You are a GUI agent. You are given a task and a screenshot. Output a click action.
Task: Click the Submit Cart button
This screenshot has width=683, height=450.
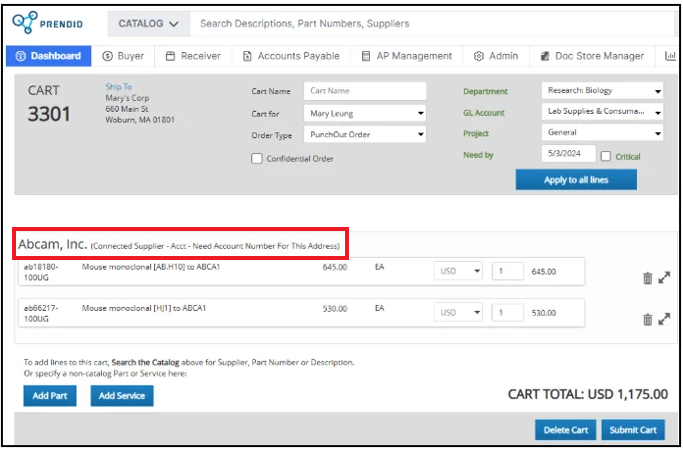(x=633, y=430)
